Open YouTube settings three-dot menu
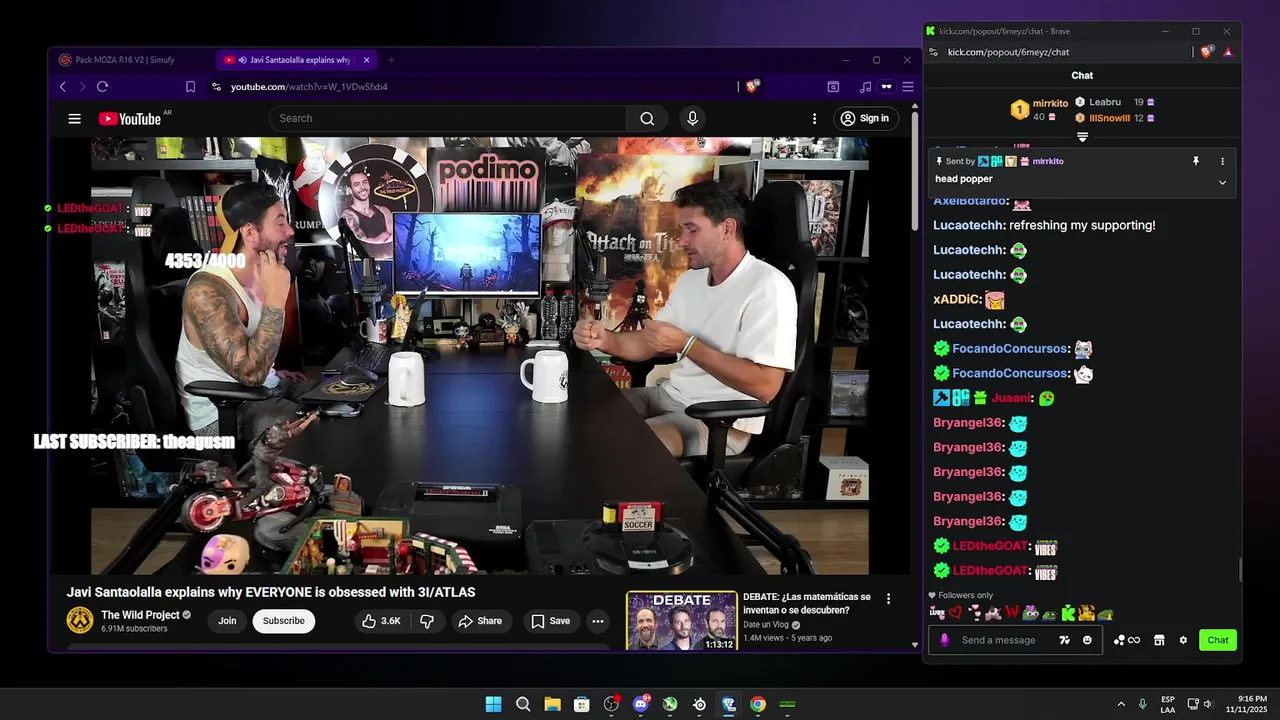Image resolution: width=1280 pixels, height=720 pixels. (x=814, y=118)
